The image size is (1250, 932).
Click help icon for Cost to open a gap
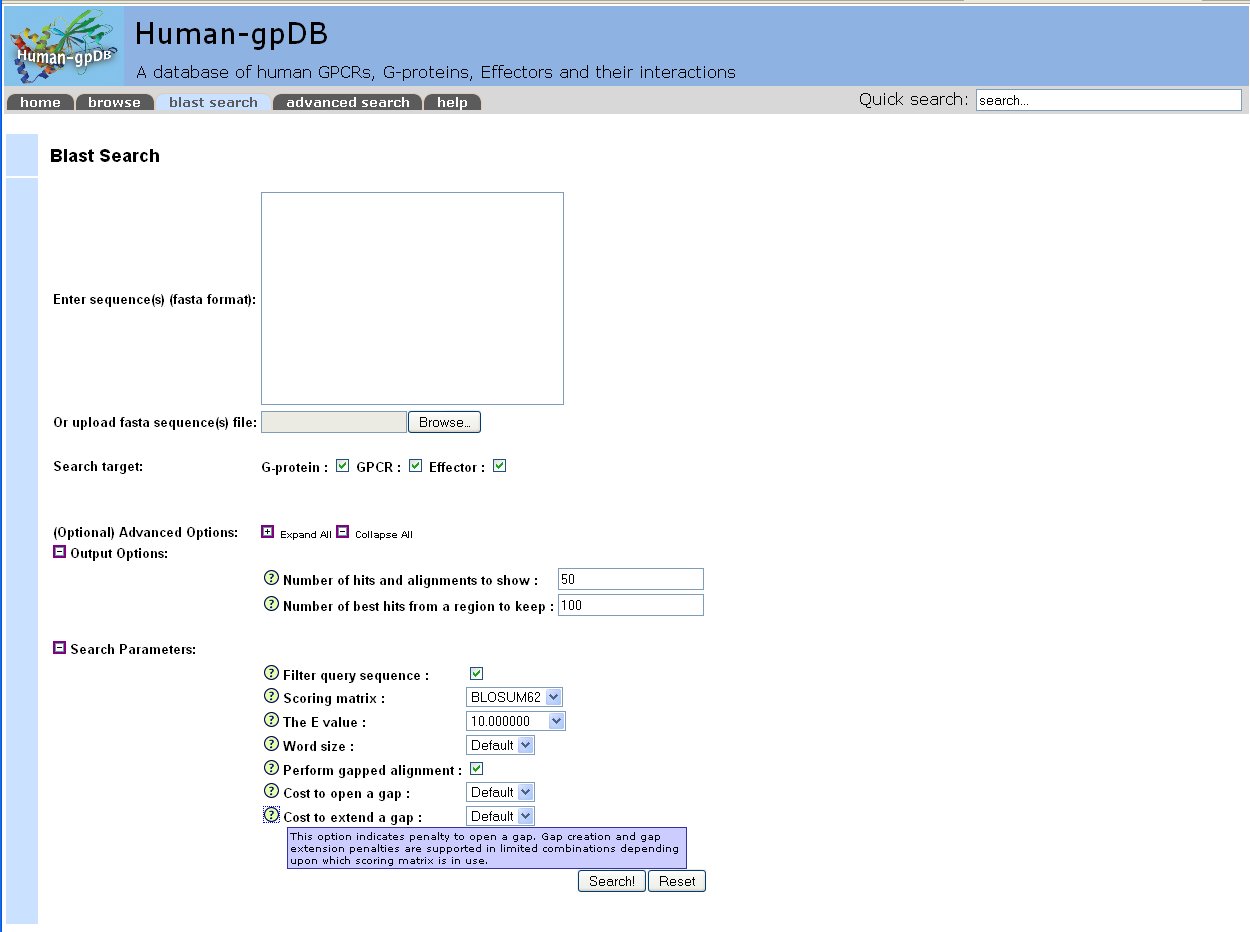click(x=270, y=792)
